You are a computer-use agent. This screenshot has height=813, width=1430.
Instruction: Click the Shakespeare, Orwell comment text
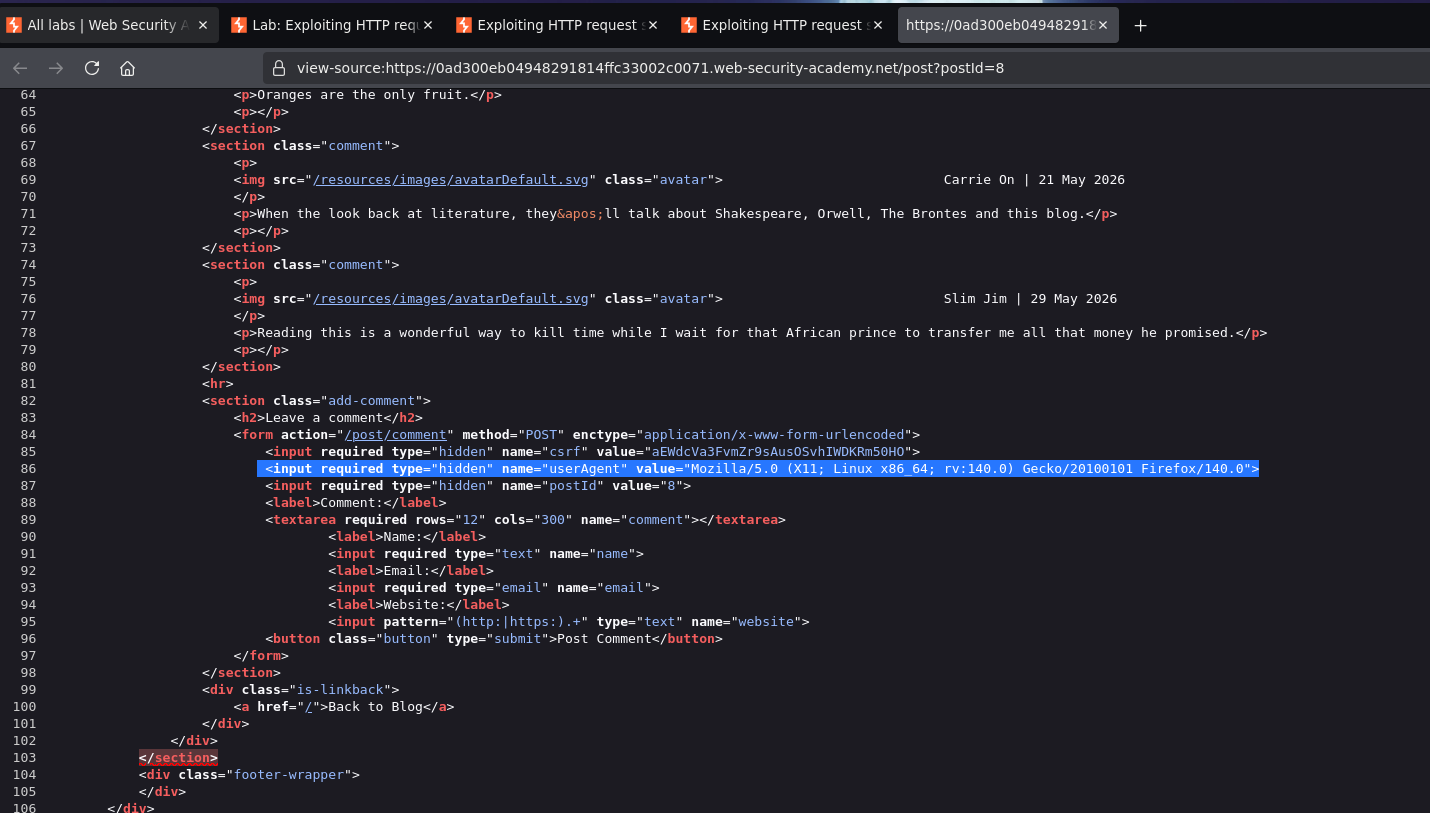671,214
